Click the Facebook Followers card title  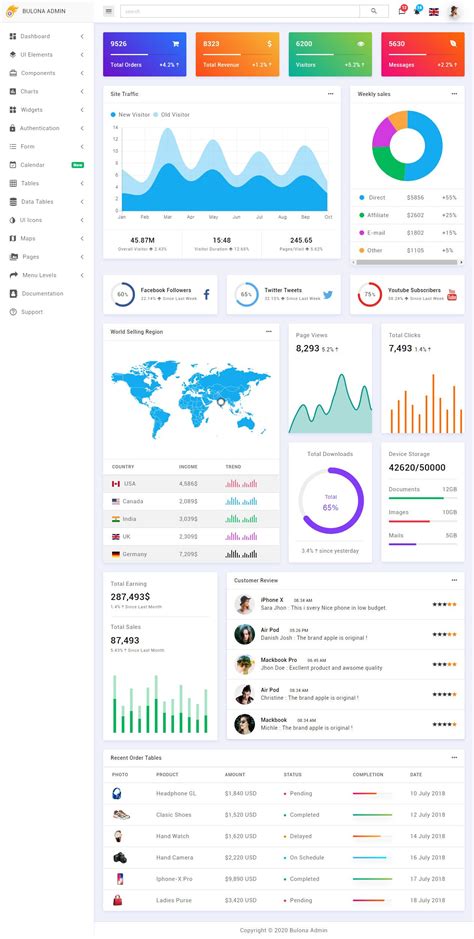[166, 290]
